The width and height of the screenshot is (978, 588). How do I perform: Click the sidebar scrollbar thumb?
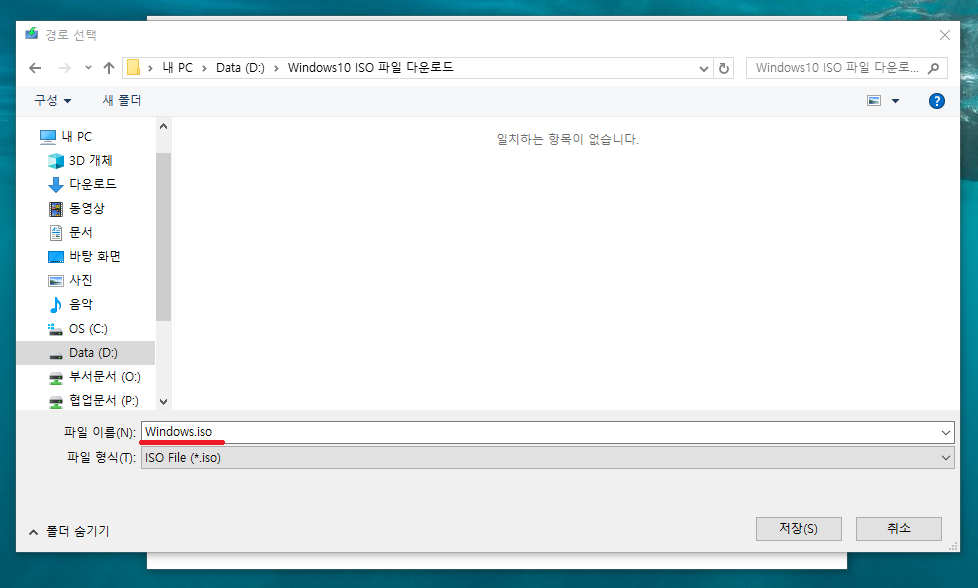163,237
